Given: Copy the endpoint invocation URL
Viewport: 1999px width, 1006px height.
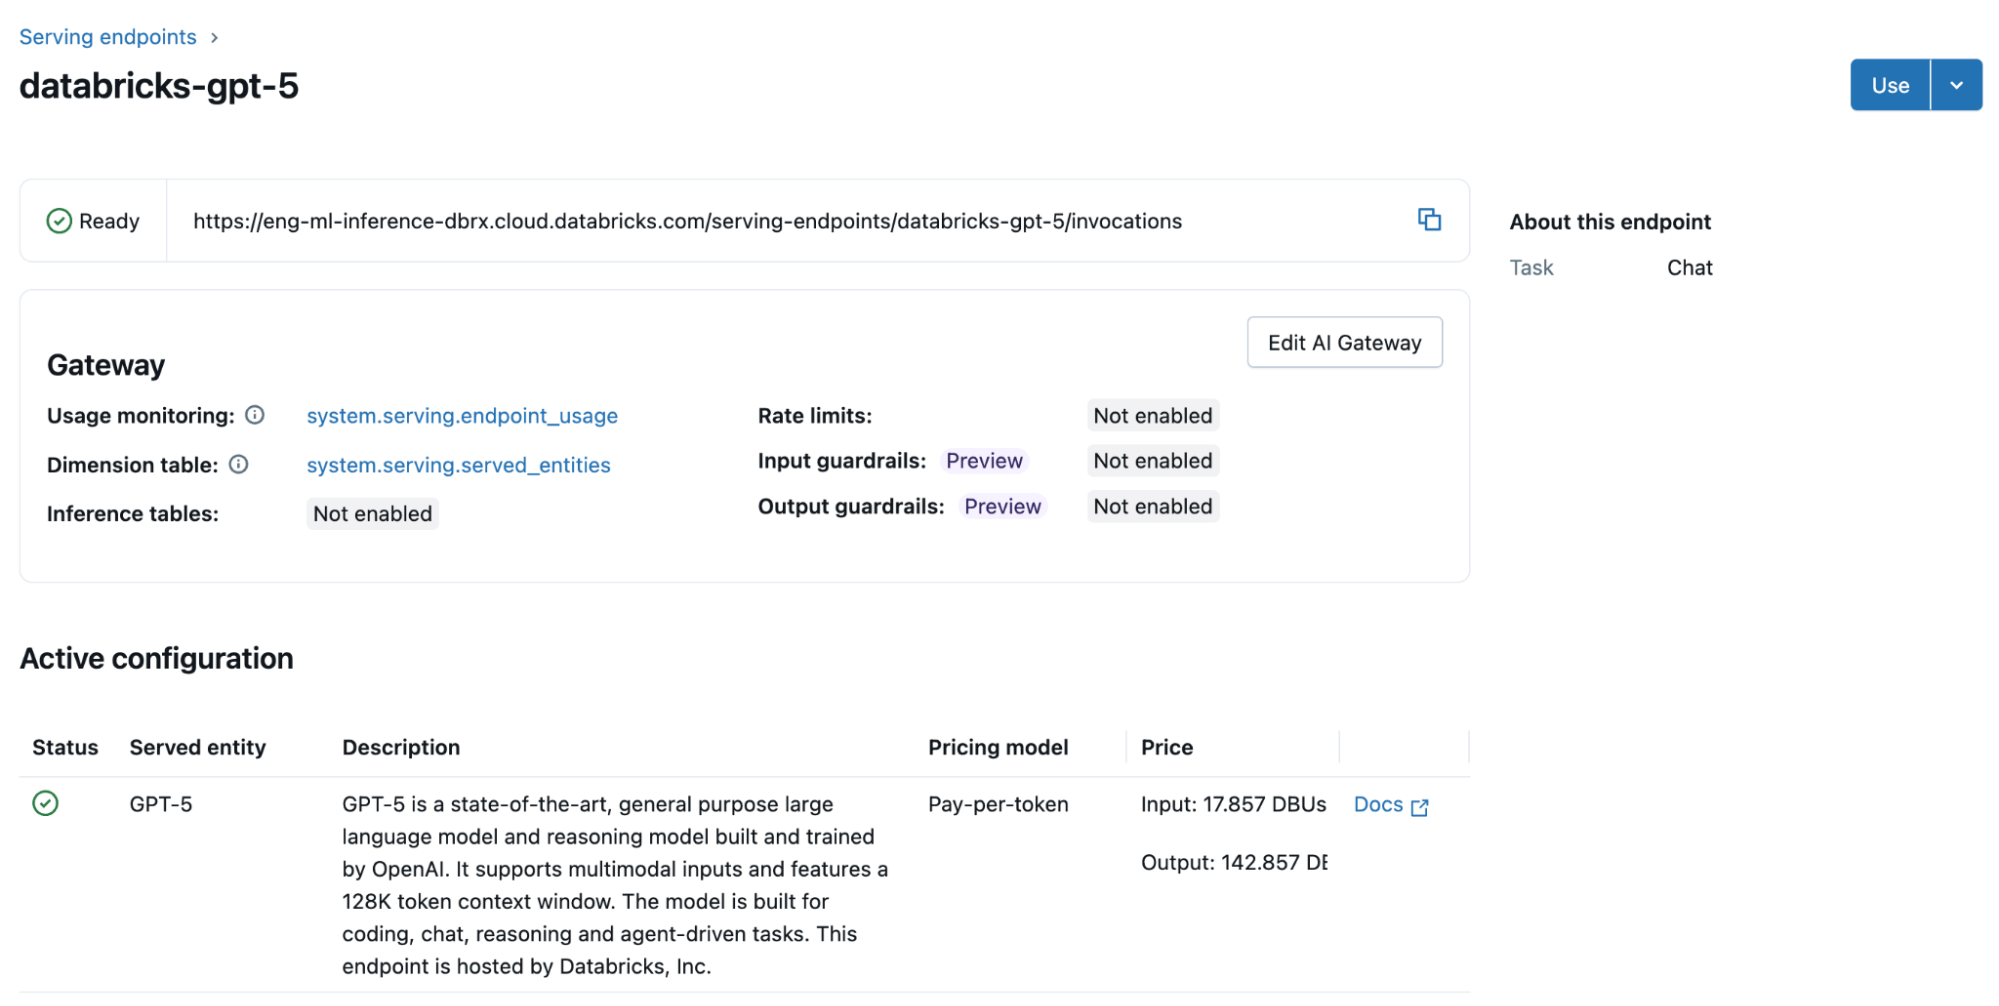Looking at the screenshot, I should click(x=1429, y=220).
